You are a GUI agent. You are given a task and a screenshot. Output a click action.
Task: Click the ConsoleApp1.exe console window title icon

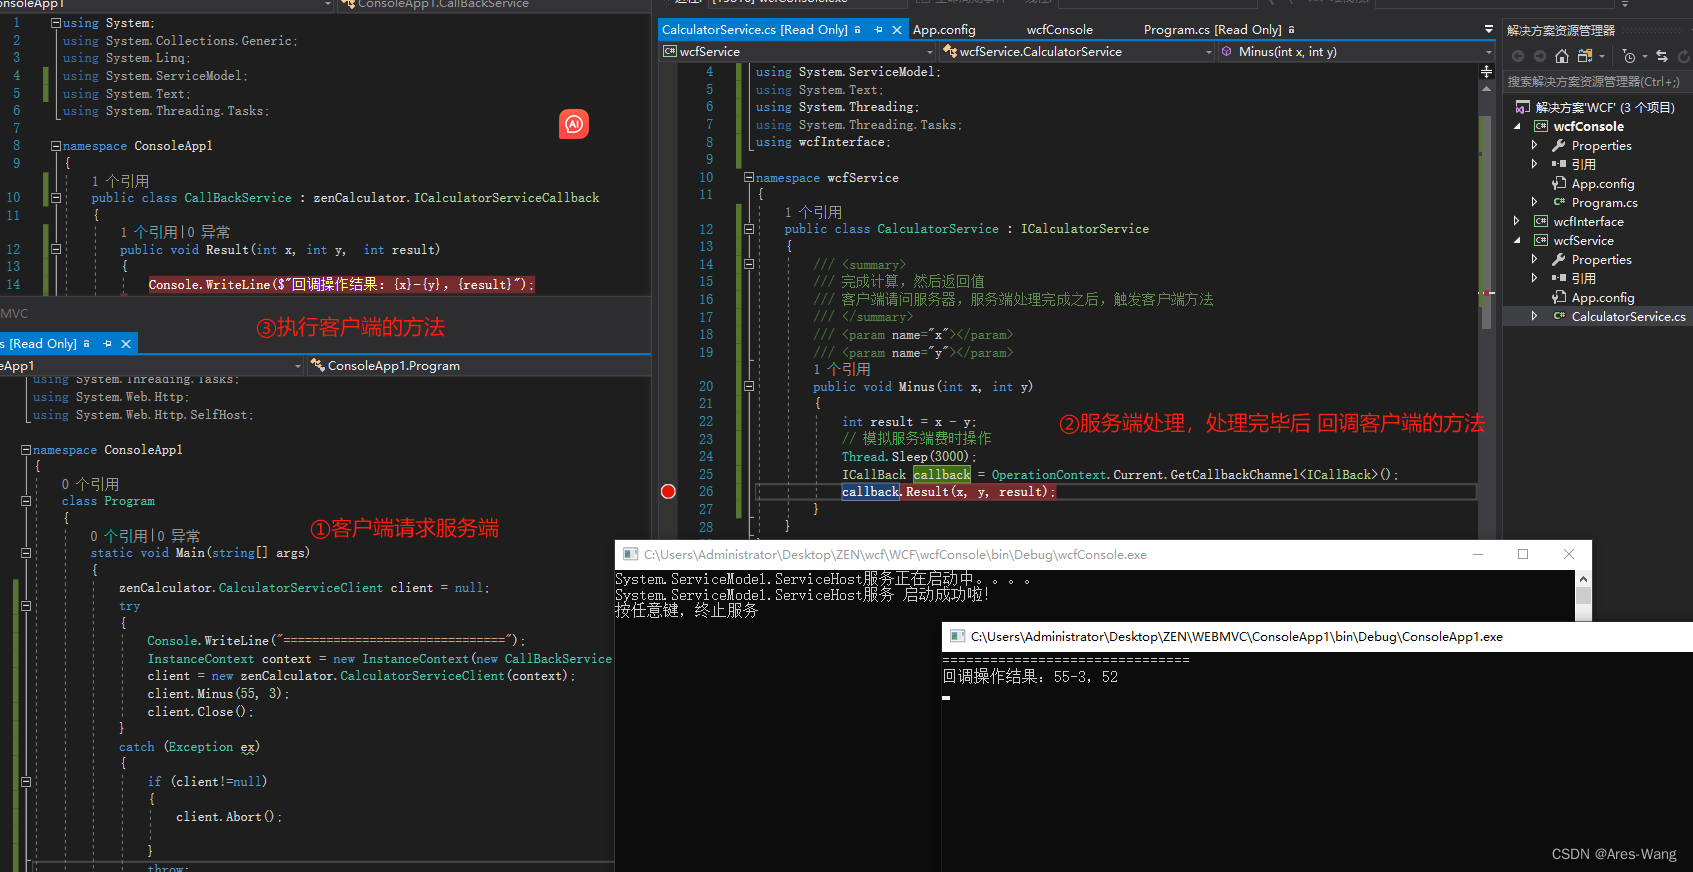coord(957,636)
